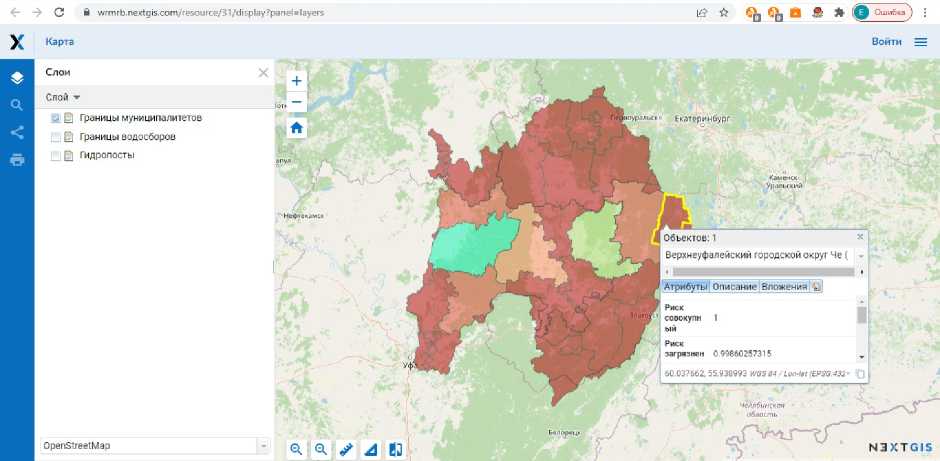940x461 pixels.
Task: Click the Войти login link
Action: tap(886, 42)
